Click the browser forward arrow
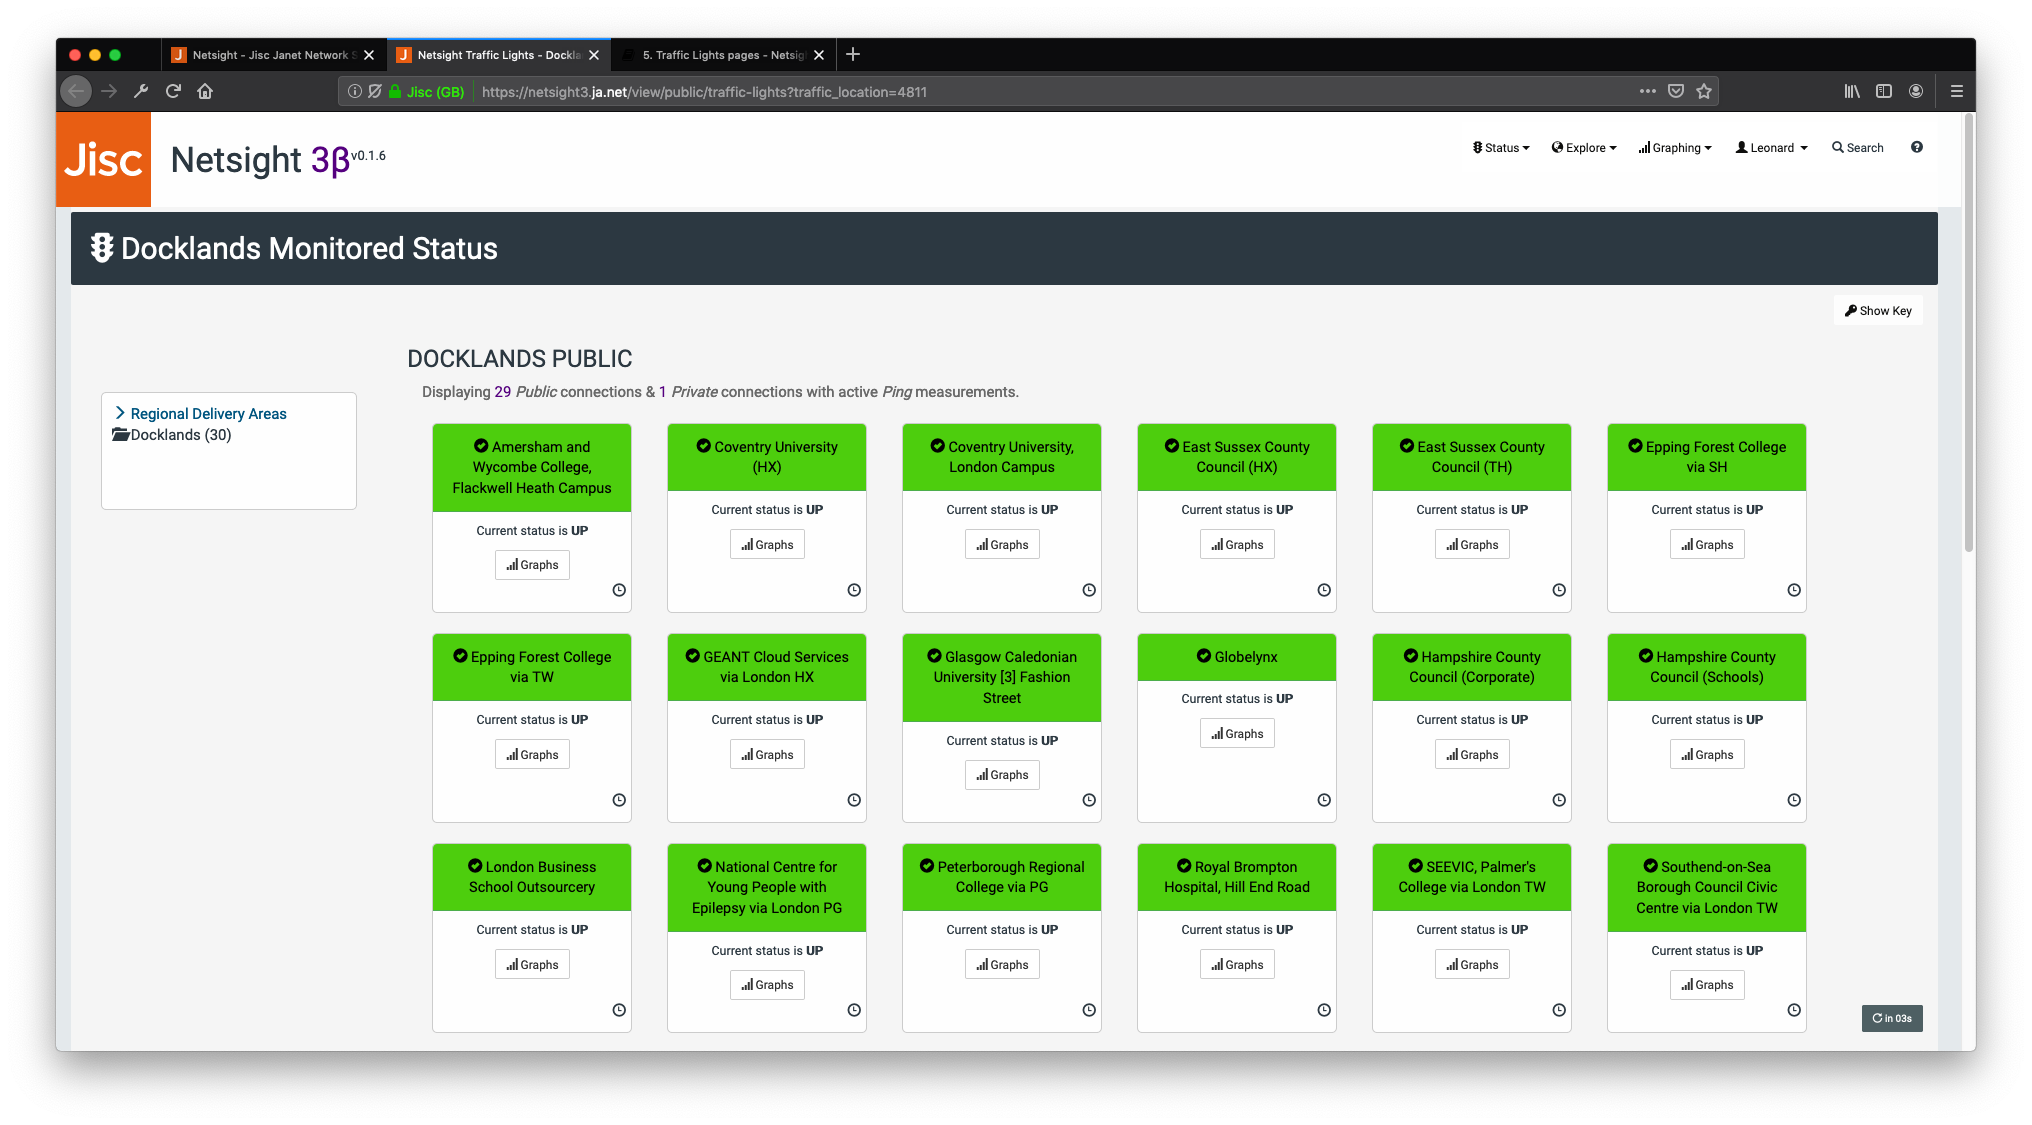This screenshot has height=1125, width=2032. (x=109, y=91)
